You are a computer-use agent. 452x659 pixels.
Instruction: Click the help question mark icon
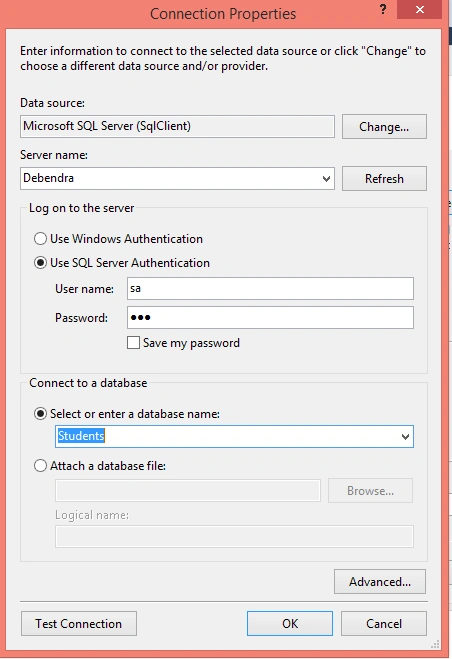click(383, 9)
